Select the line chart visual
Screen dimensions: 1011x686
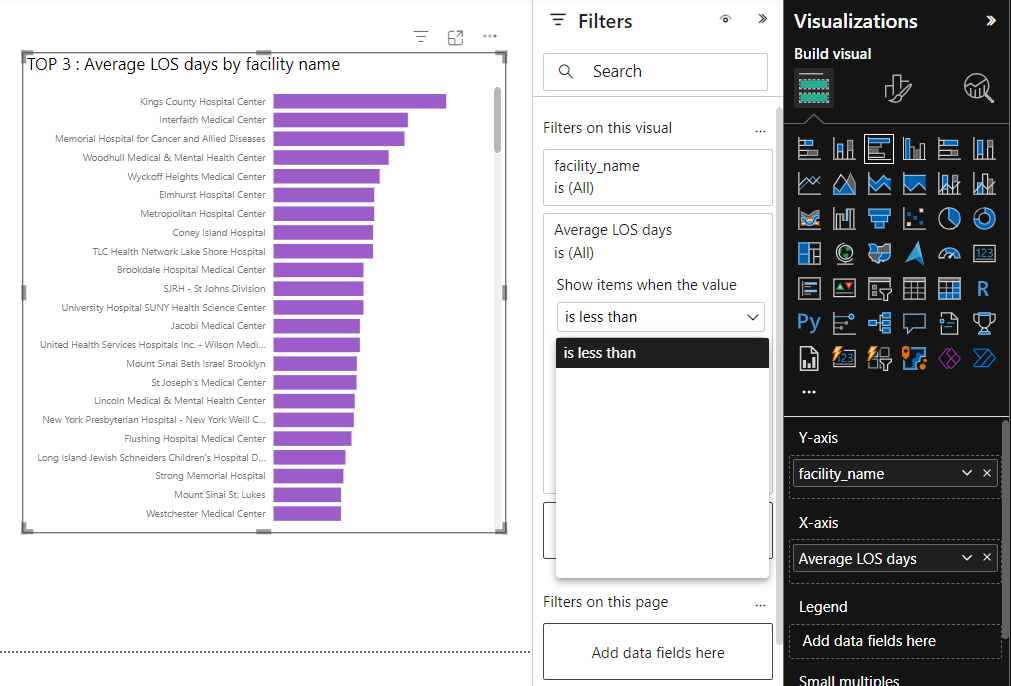pos(809,184)
